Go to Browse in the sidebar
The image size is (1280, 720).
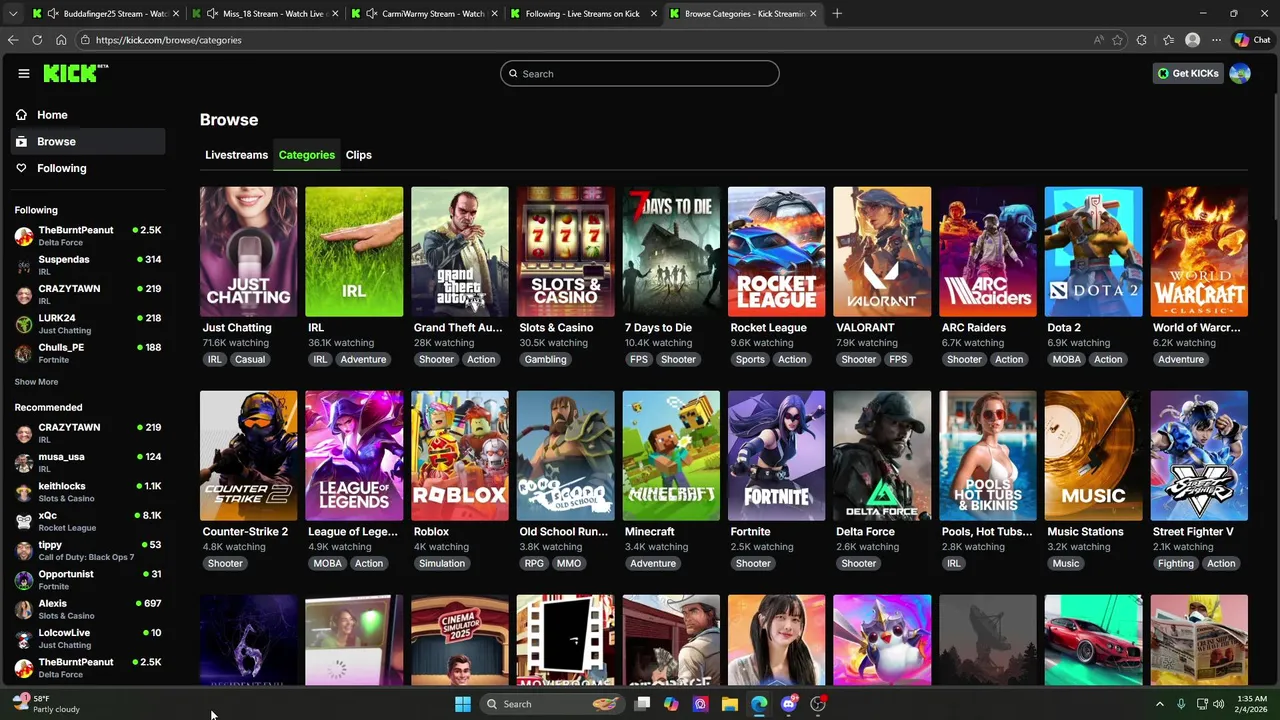88,141
